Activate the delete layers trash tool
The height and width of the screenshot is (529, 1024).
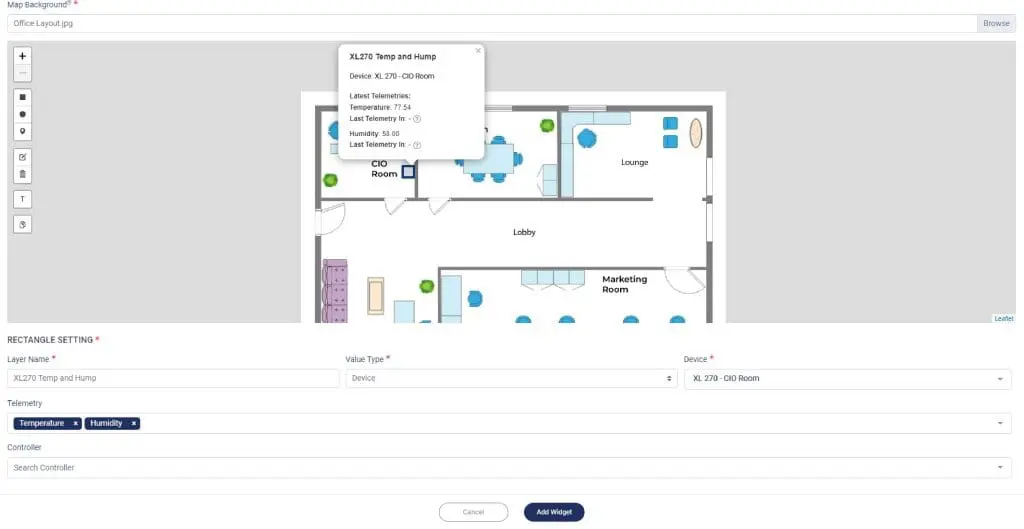tap(23, 174)
